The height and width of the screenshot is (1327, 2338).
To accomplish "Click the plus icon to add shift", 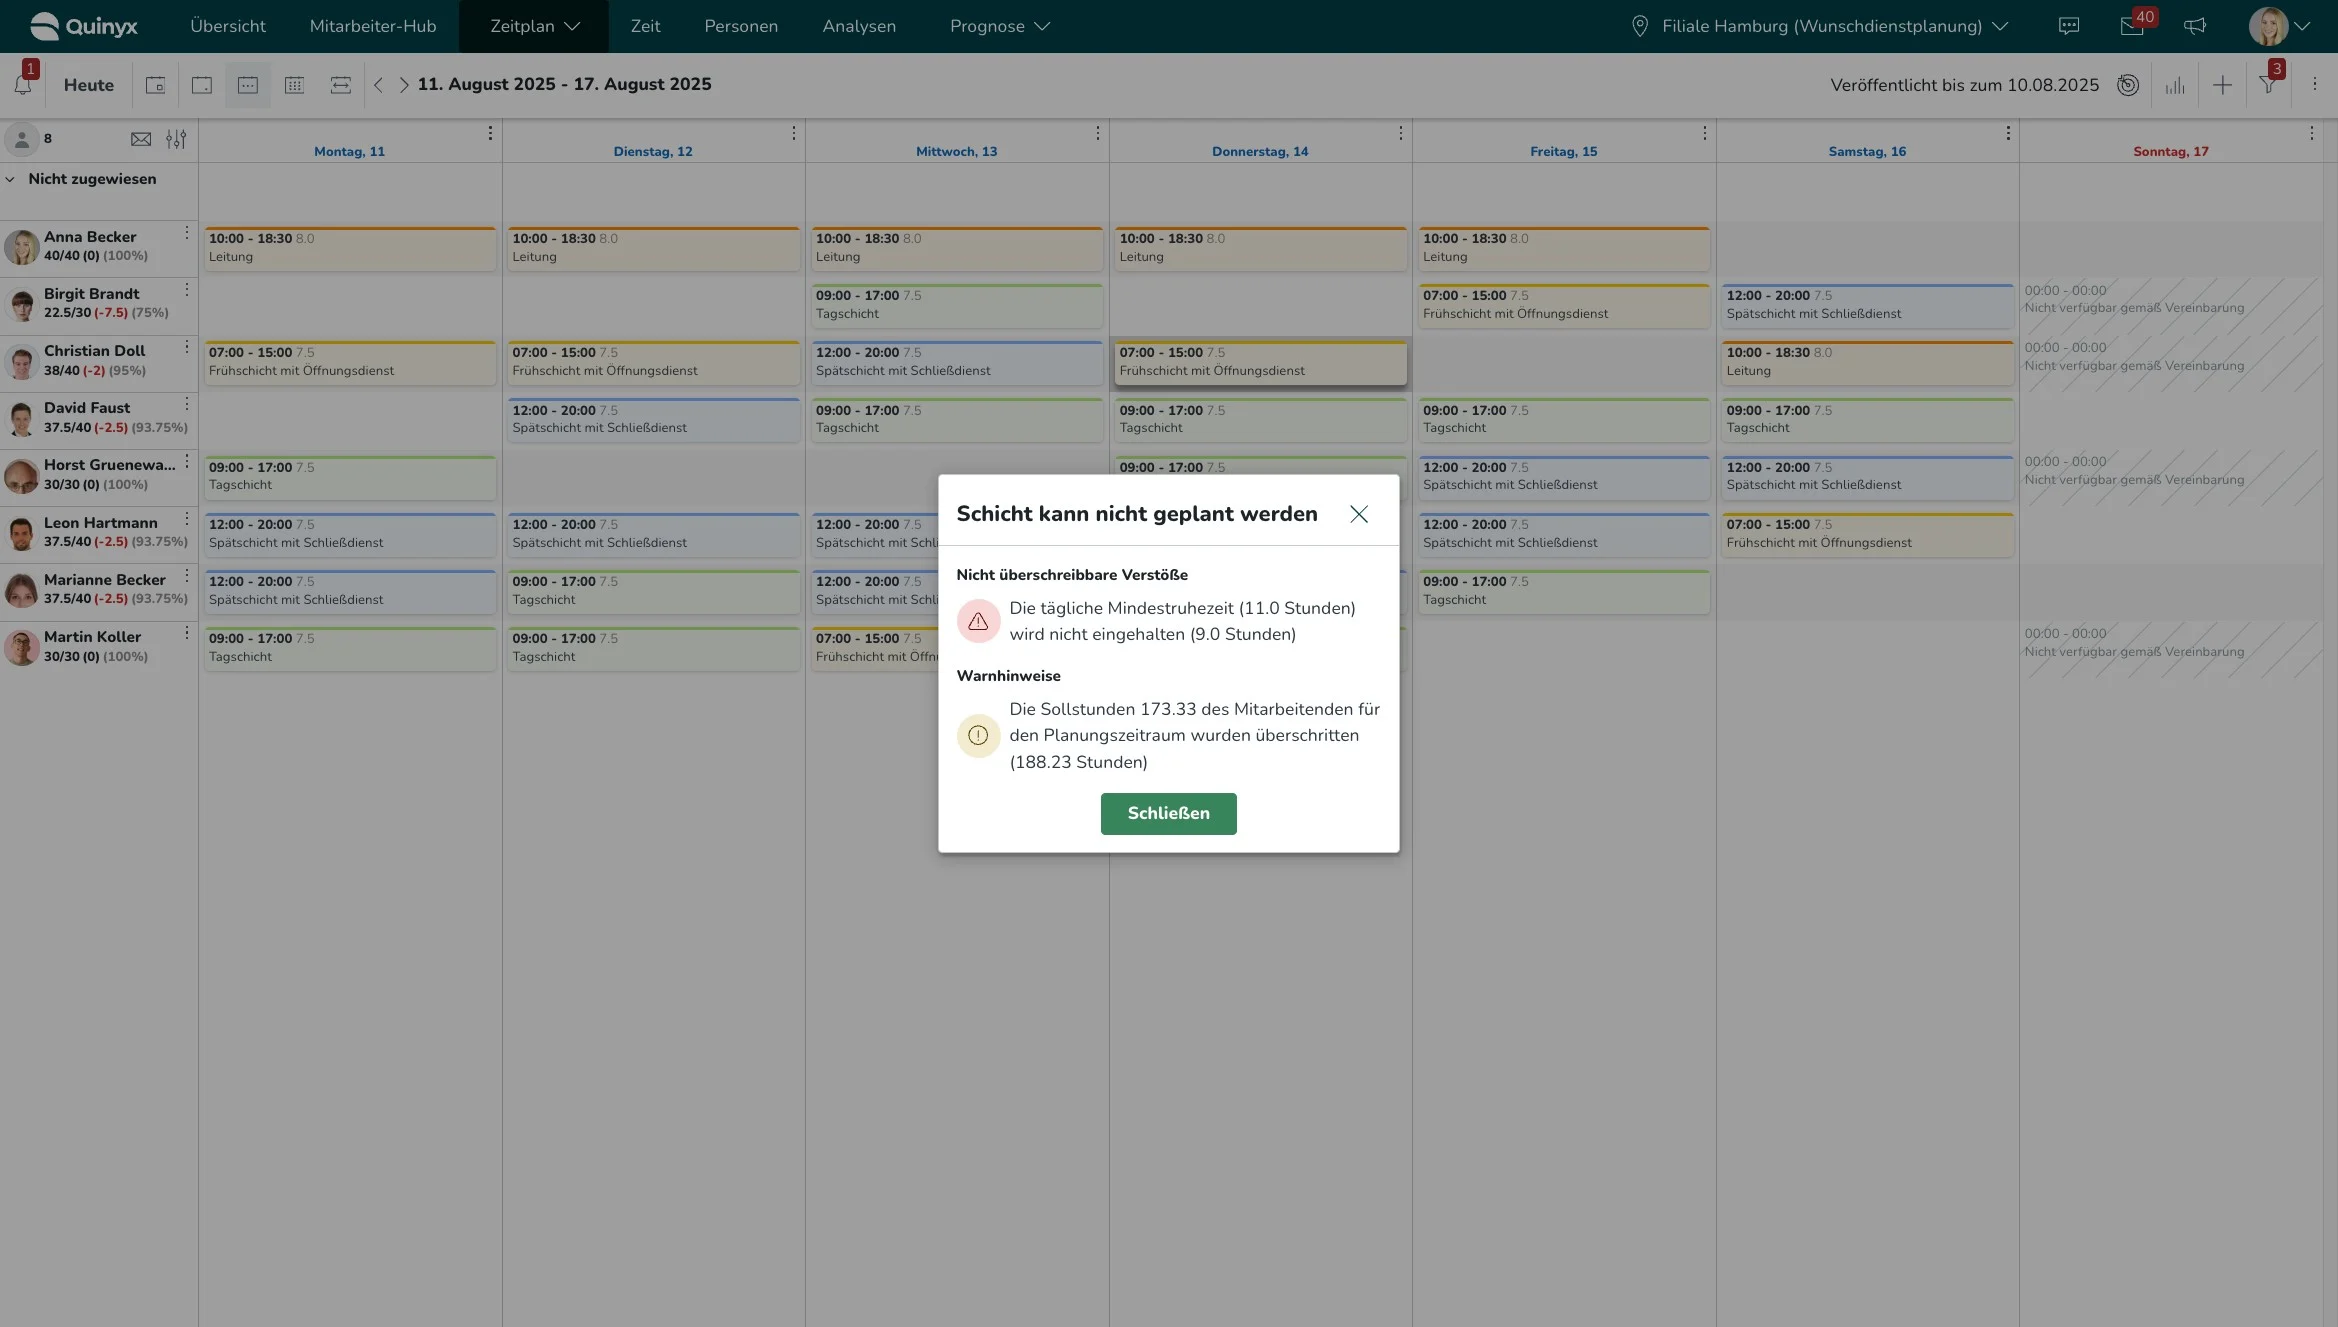I will tap(2222, 86).
